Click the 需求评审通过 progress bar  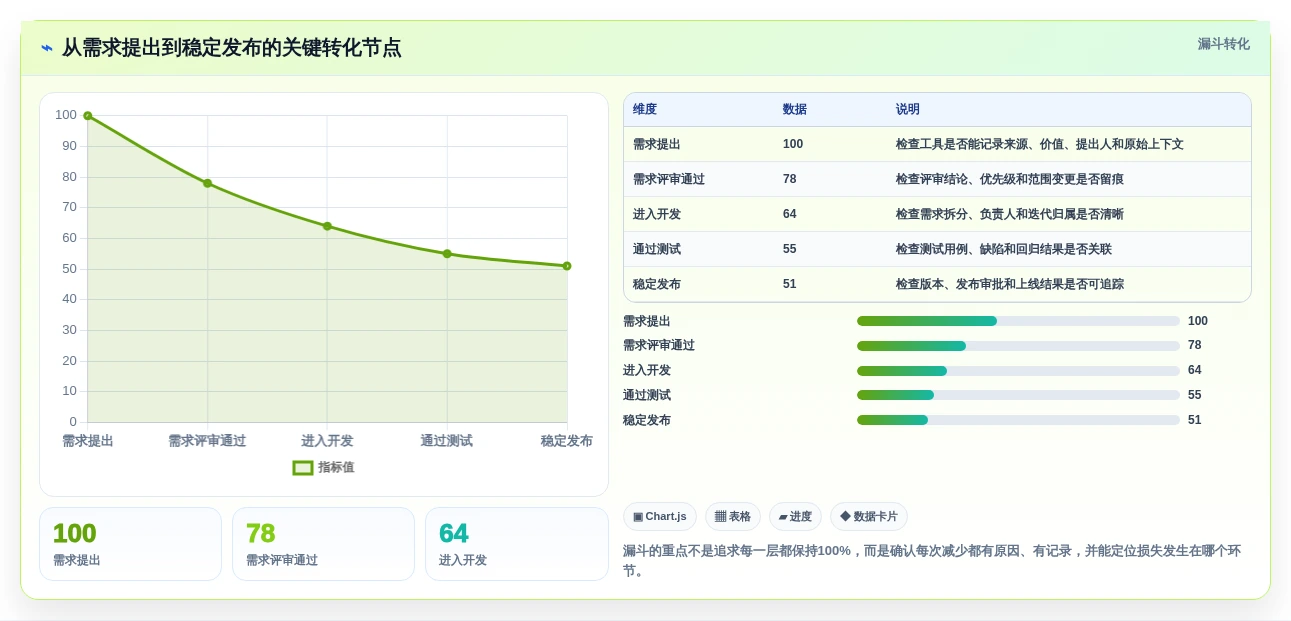click(x=1018, y=346)
